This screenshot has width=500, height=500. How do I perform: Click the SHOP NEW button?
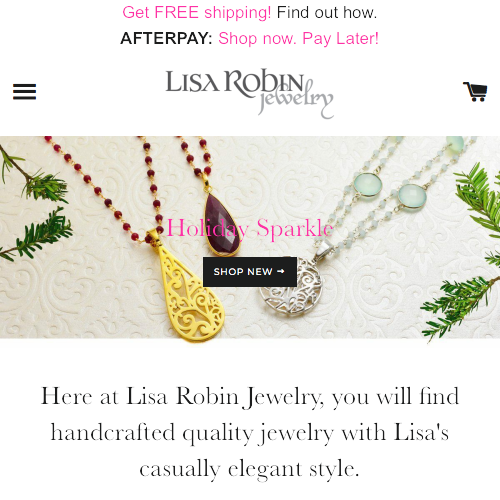pyautogui.click(x=250, y=272)
